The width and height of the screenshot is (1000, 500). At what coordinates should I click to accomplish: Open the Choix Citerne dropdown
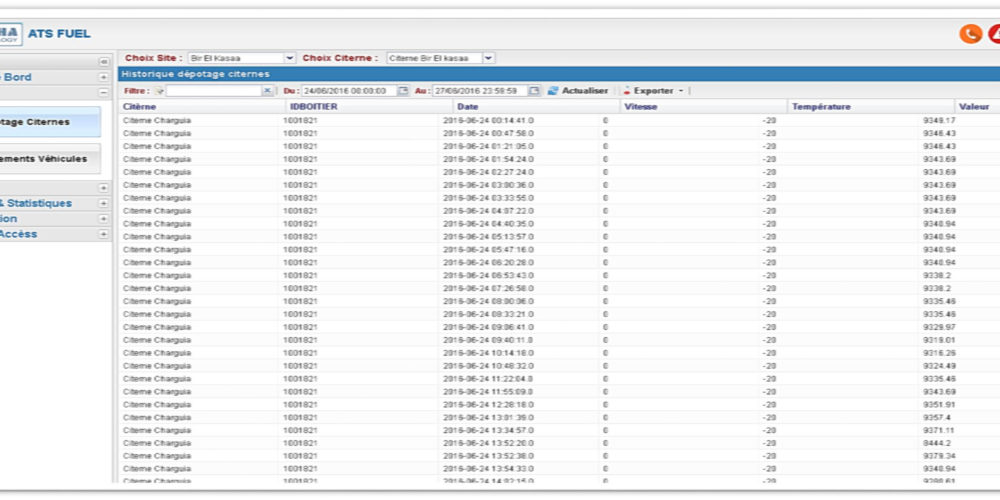[x=489, y=59]
